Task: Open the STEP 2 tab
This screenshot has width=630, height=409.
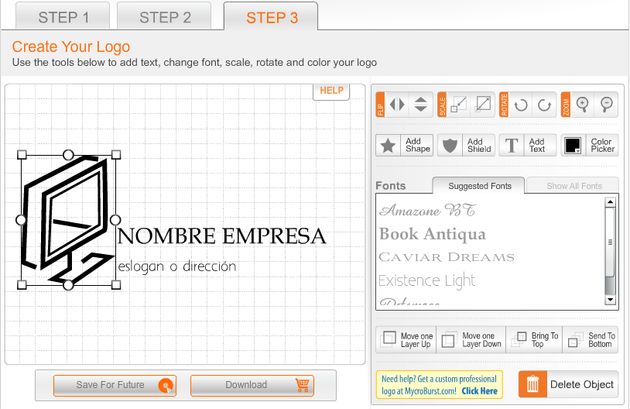Action: click(165, 17)
